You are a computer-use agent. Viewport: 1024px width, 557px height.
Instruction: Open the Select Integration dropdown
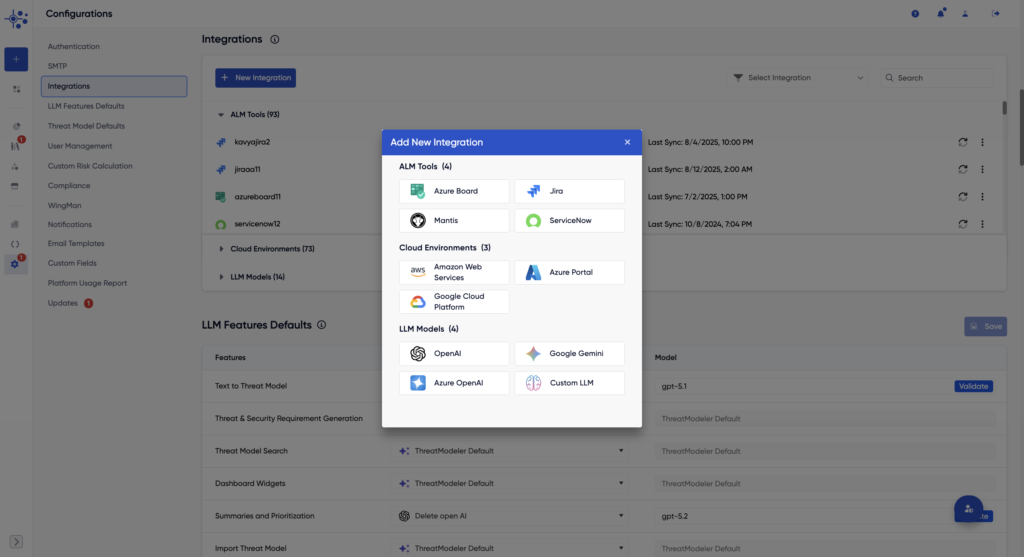798,78
